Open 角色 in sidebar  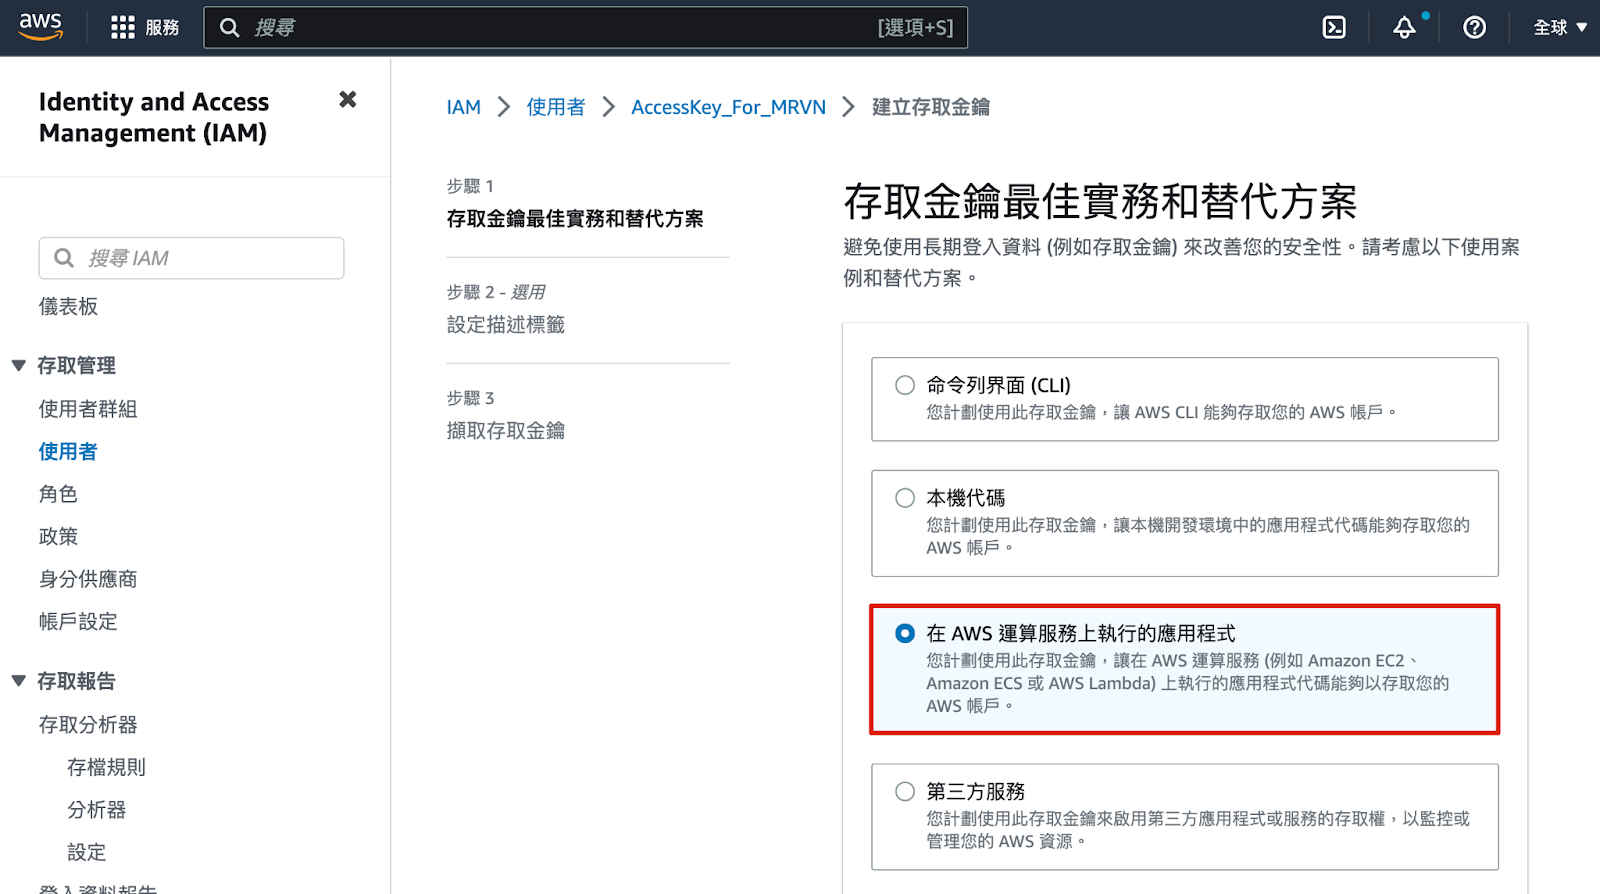coord(58,494)
